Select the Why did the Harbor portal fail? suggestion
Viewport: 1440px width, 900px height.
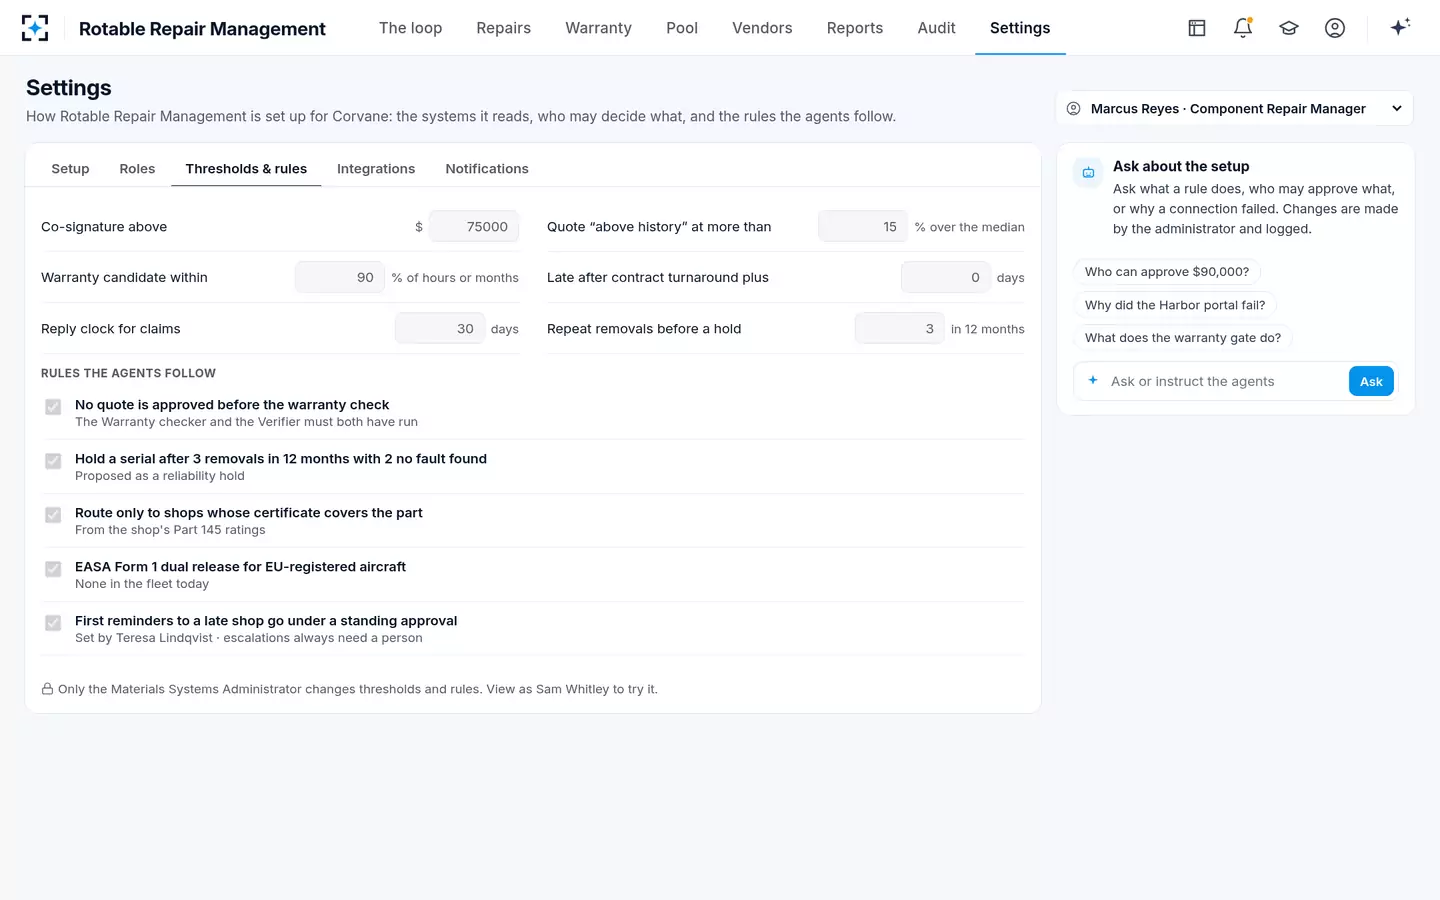click(x=1175, y=305)
